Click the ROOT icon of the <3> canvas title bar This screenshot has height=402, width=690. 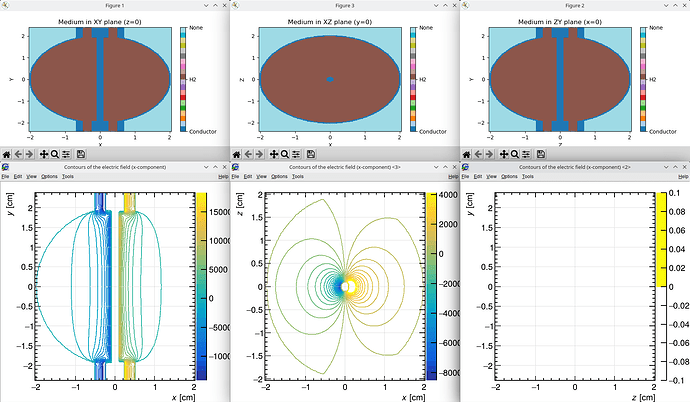[235, 165]
